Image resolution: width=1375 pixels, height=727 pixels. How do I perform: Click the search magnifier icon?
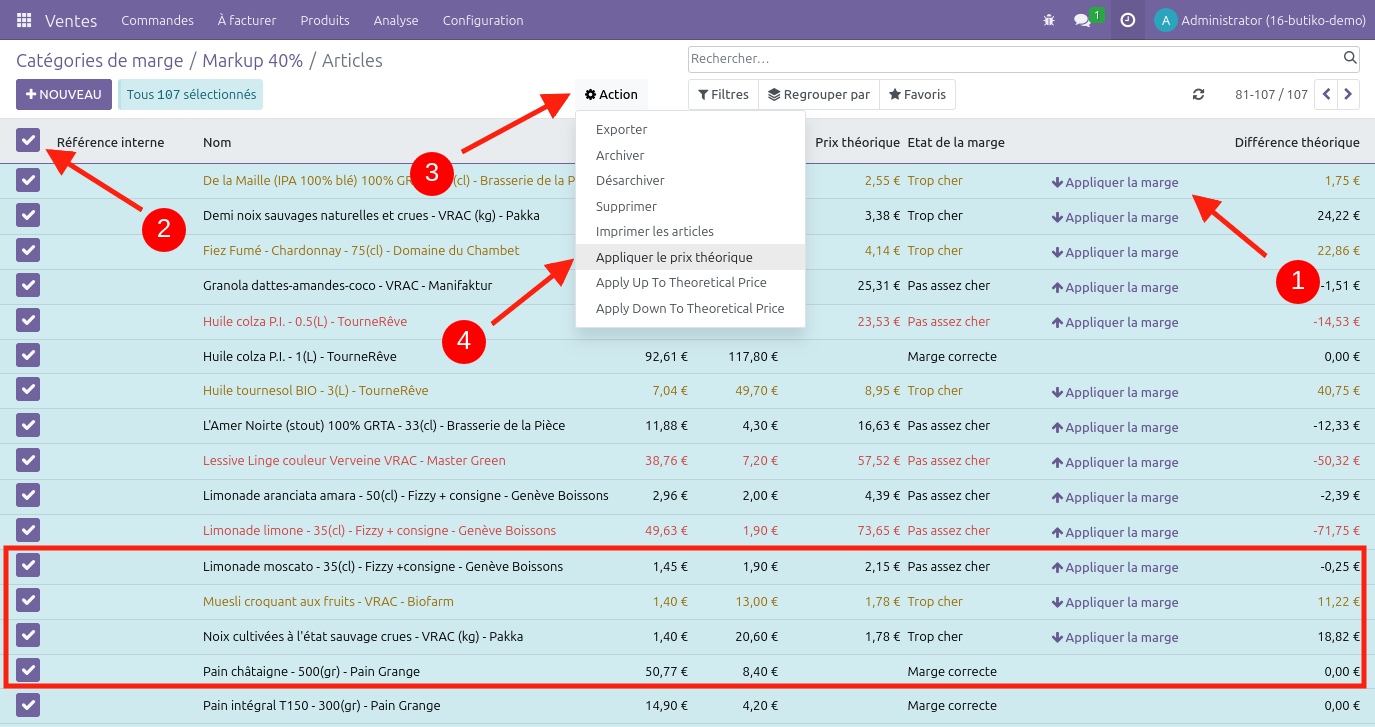pos(1350,58)
